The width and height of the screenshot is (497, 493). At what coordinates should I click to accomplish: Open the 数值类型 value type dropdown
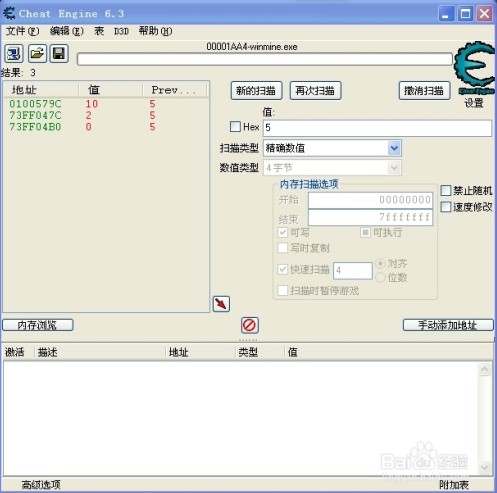[332, 168]
